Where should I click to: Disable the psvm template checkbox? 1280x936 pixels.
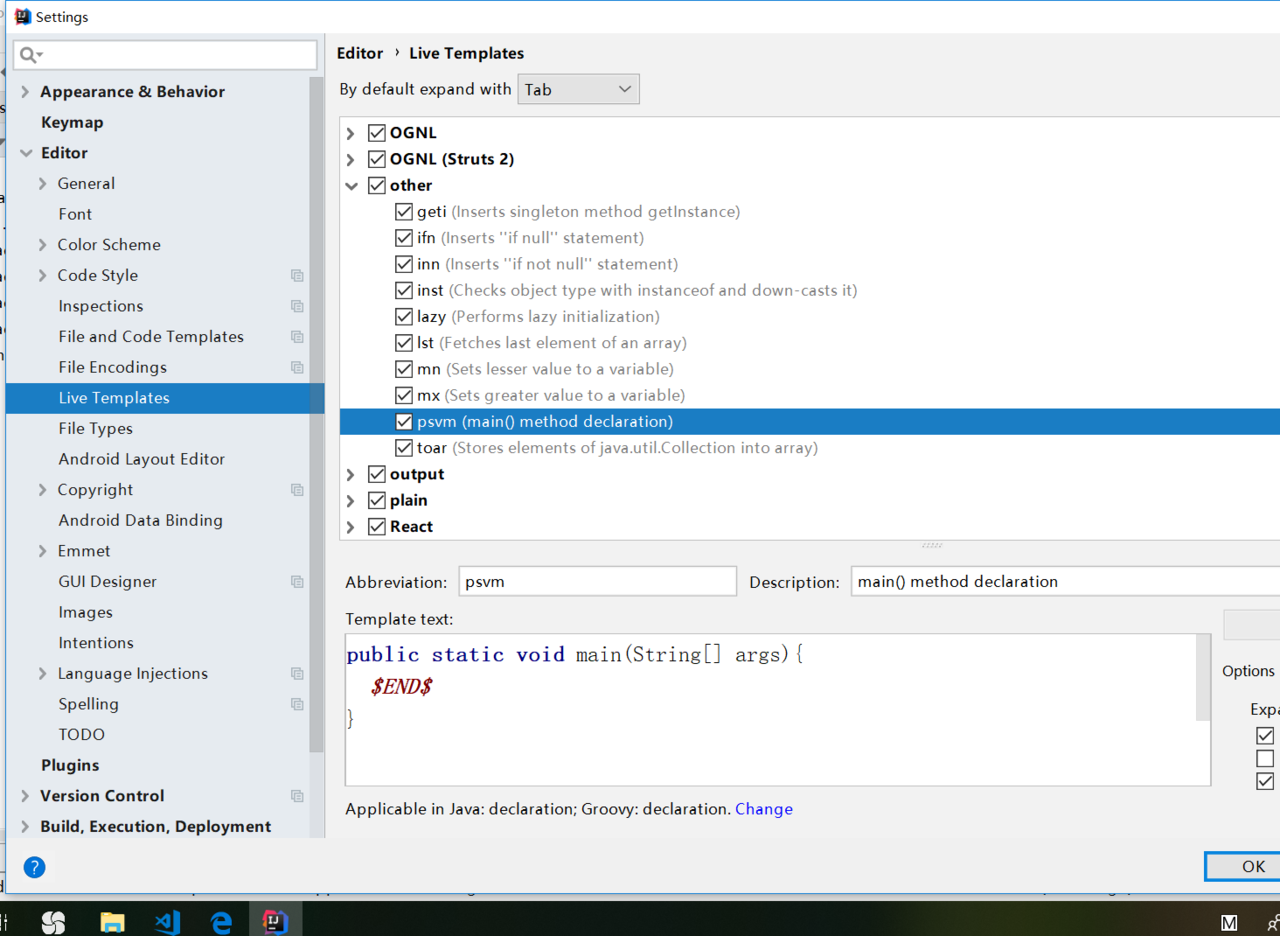404,421
